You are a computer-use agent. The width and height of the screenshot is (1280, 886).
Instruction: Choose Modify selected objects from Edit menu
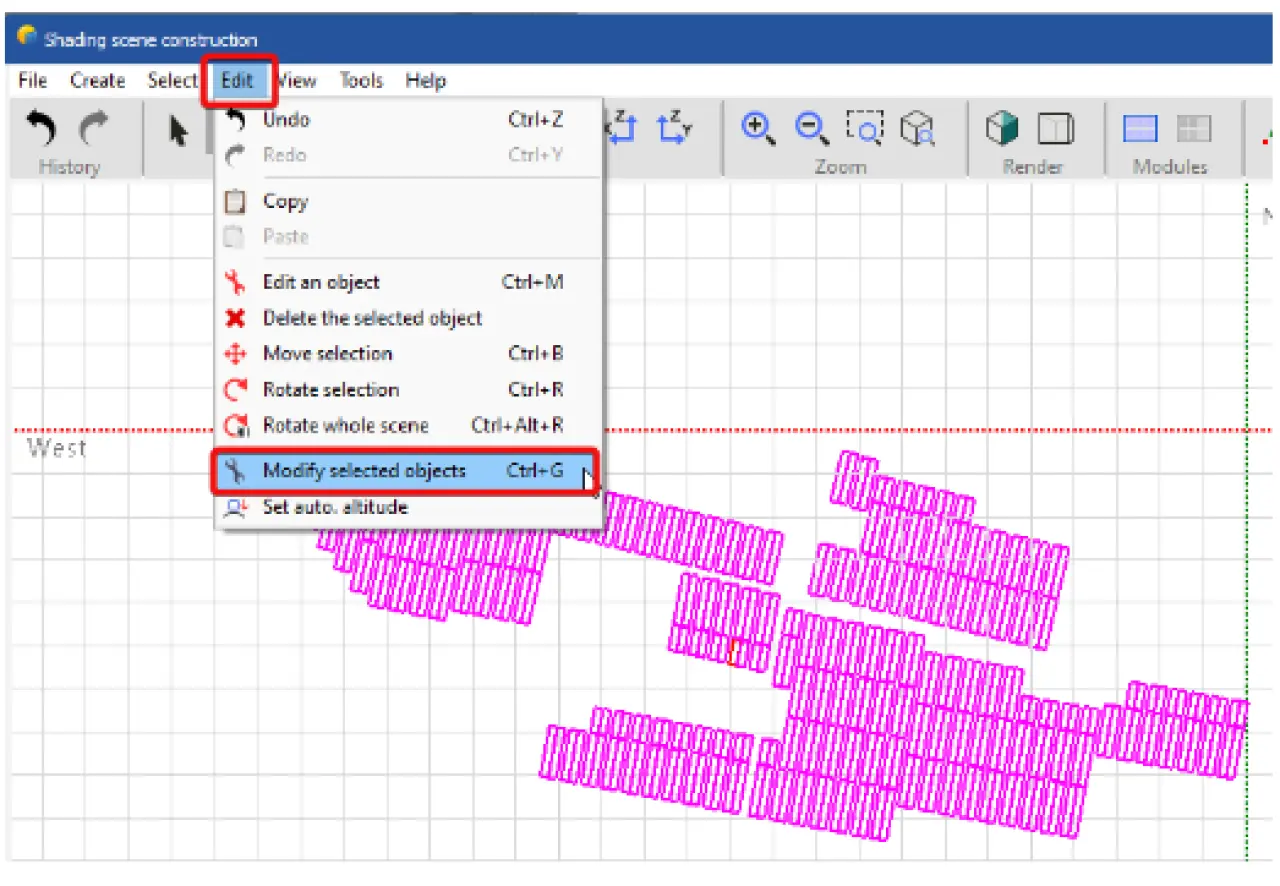point(364,471)
